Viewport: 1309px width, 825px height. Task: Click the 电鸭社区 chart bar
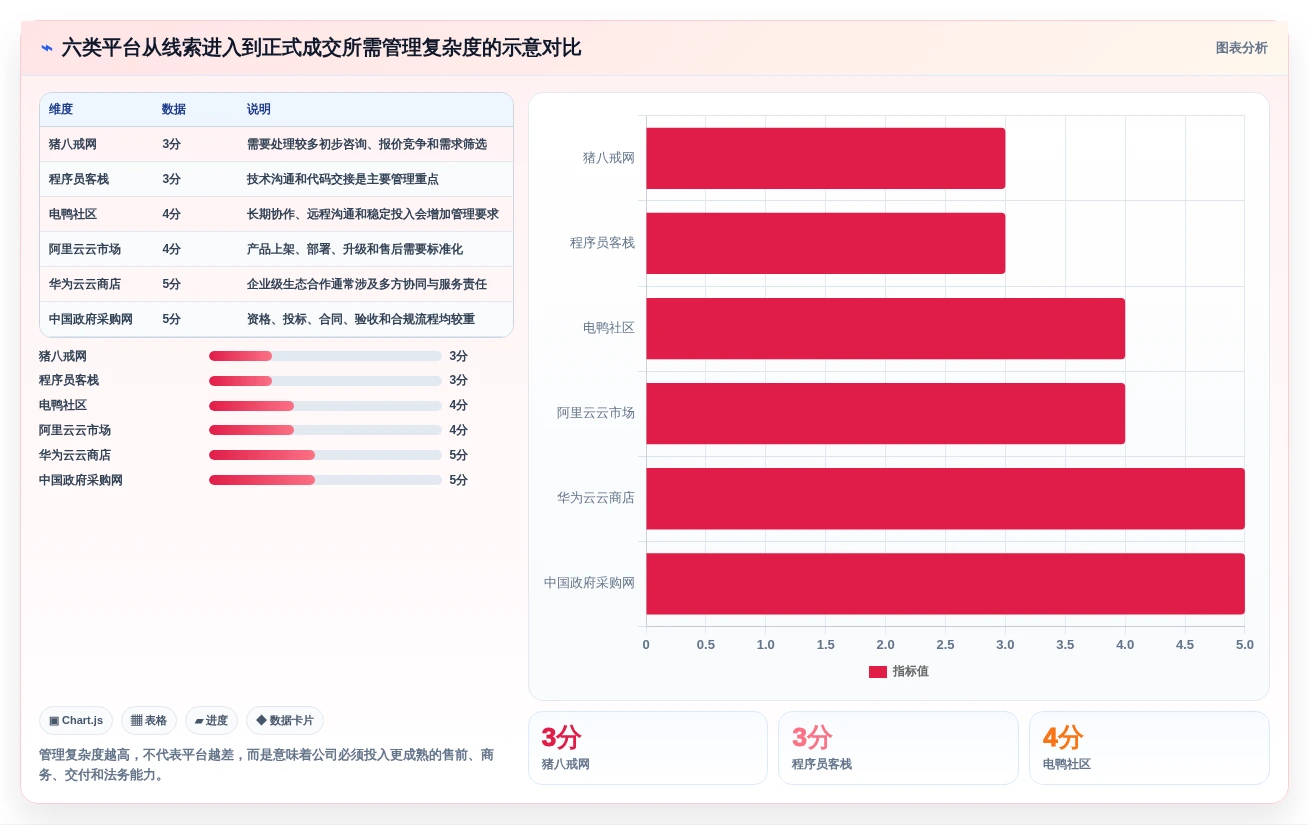tap(885, 328)
